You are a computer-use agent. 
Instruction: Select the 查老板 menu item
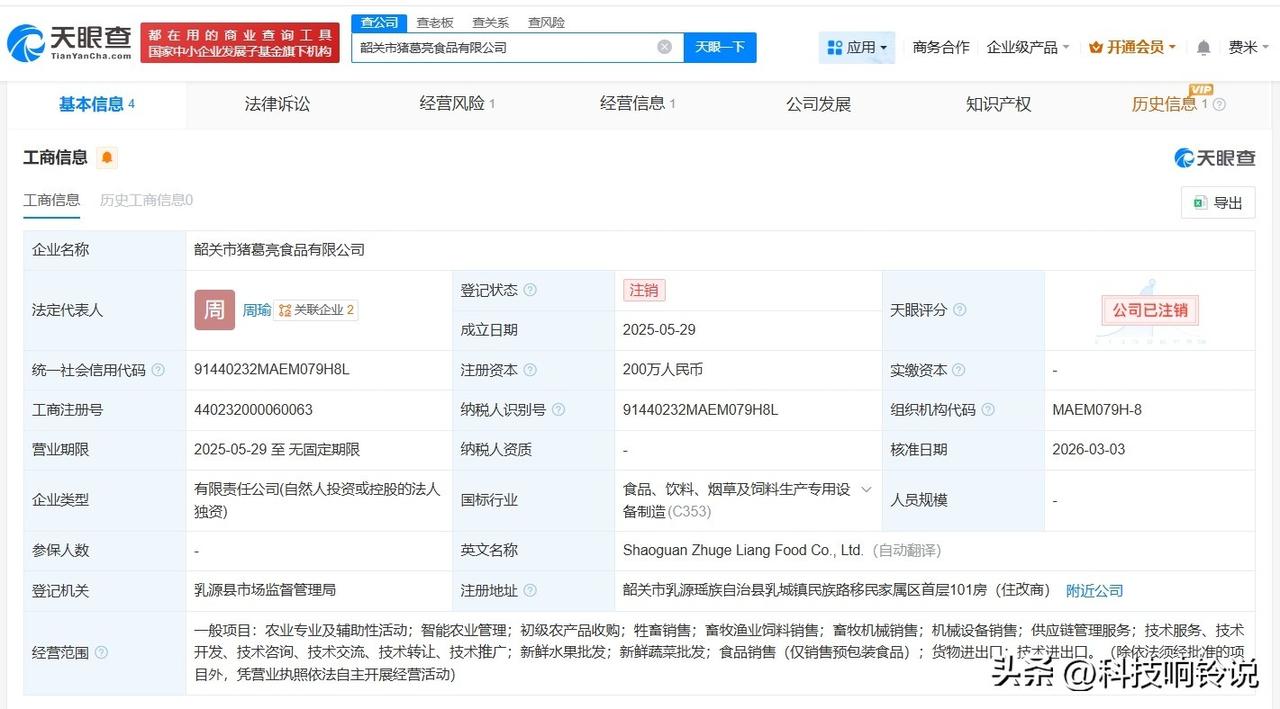(434, 21)
